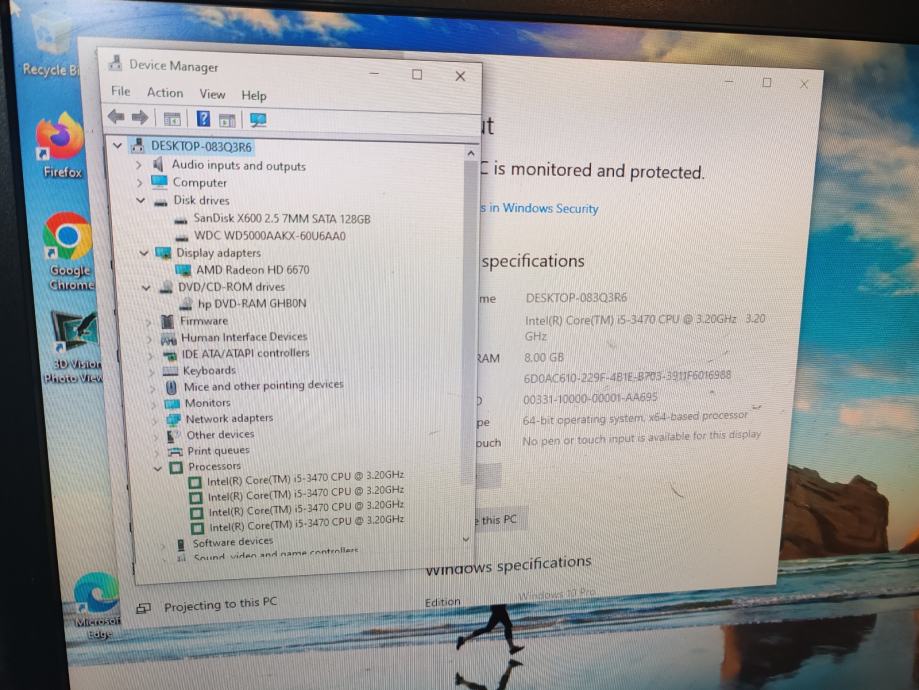The width and height of the screenshot is (919, 690).
Task: Select the Firmware chip icon
Action: point(167,321)
